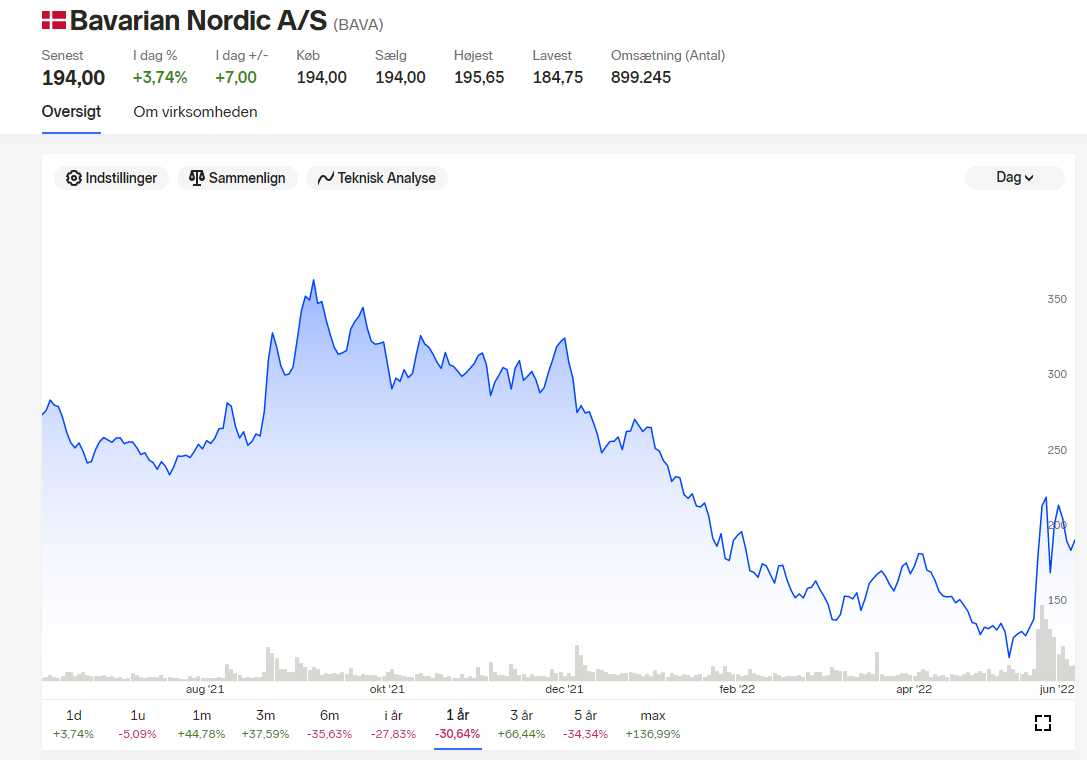Click the Teknisk Analyse line icon
Image resolution: width=1087 pixels, height=760 pixels.
(x=326, y=178)
